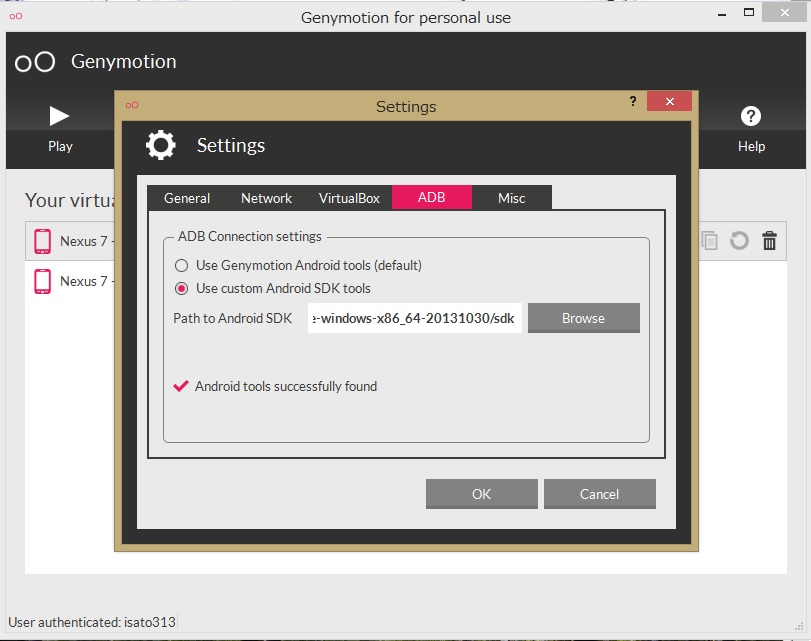811x641 pixels.
Task: Close the Settings dialog with the red X
Action: [669, 101]
